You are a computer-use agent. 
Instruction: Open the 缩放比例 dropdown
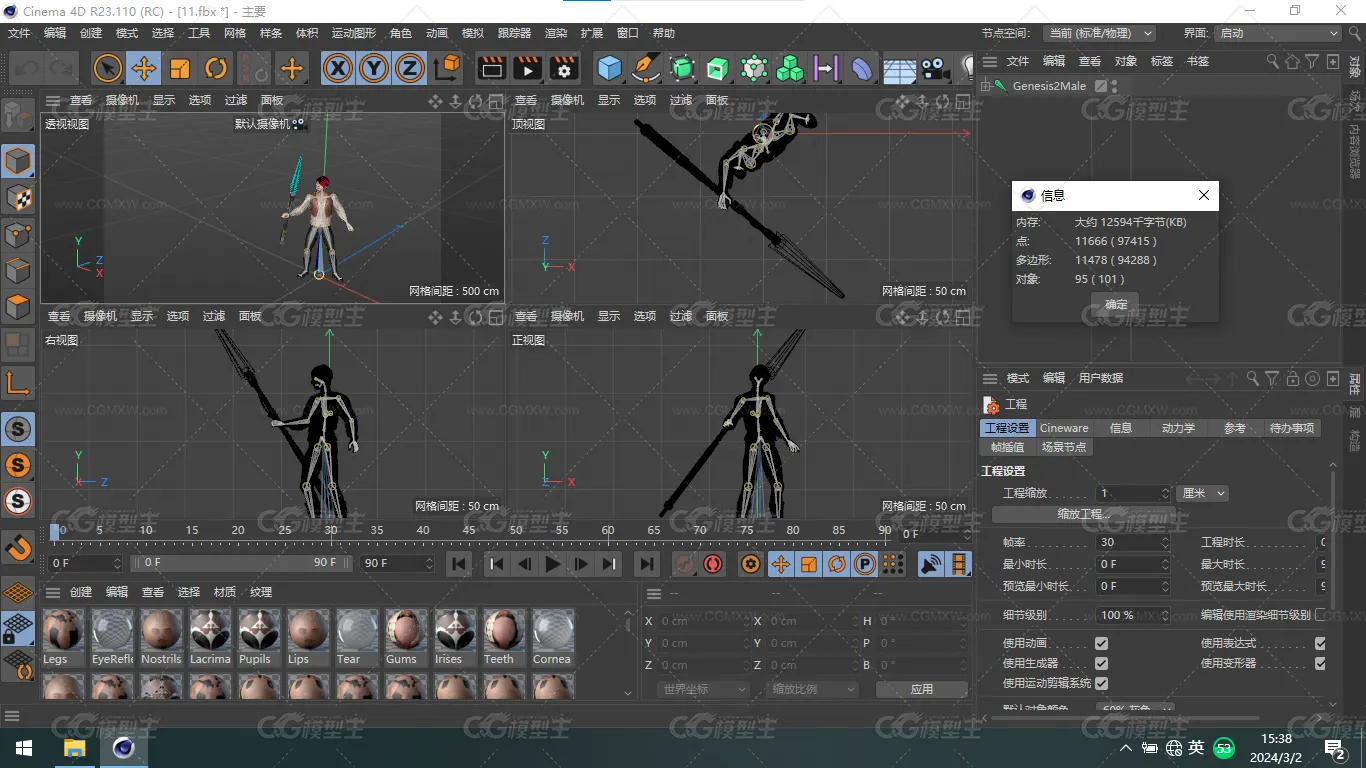814,689
